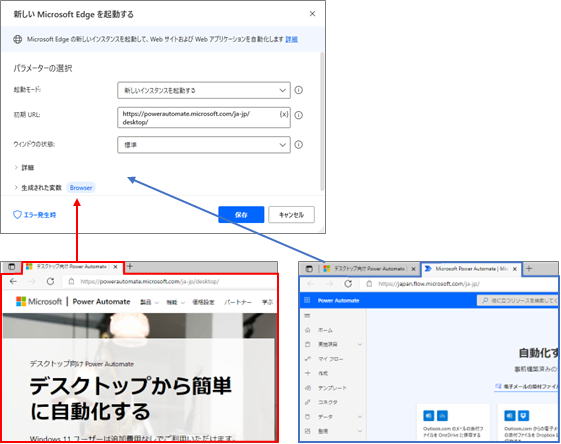The width and height of the screenshot is (561, 444).
Task: Click the Dropbox icon on template card
Action: 523,416
